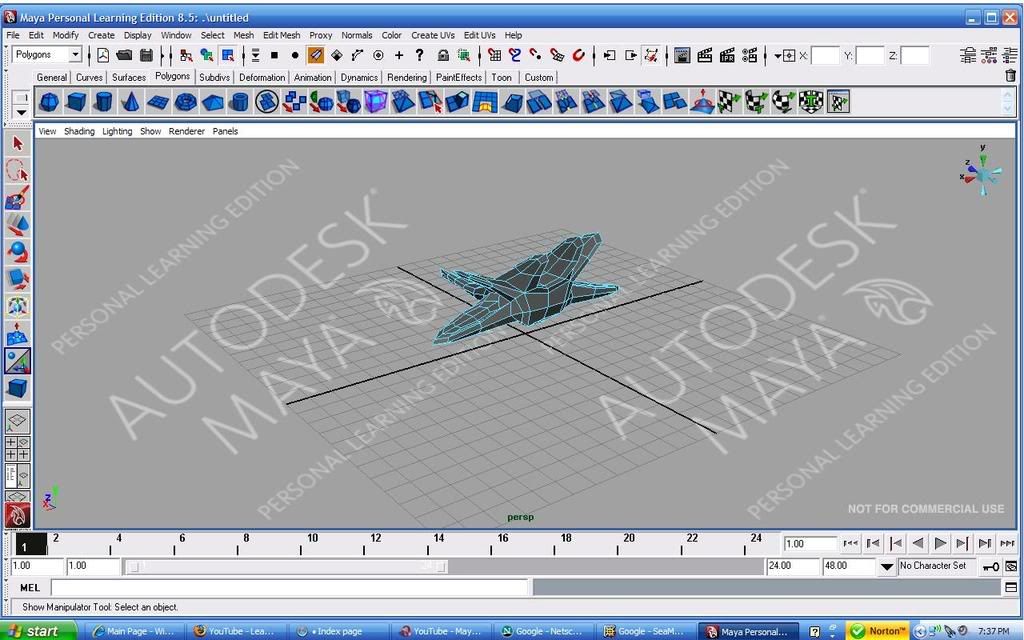Switch to the Surfaces shelf tab
The image size is (1024, 640).
(x=129, y=77)
